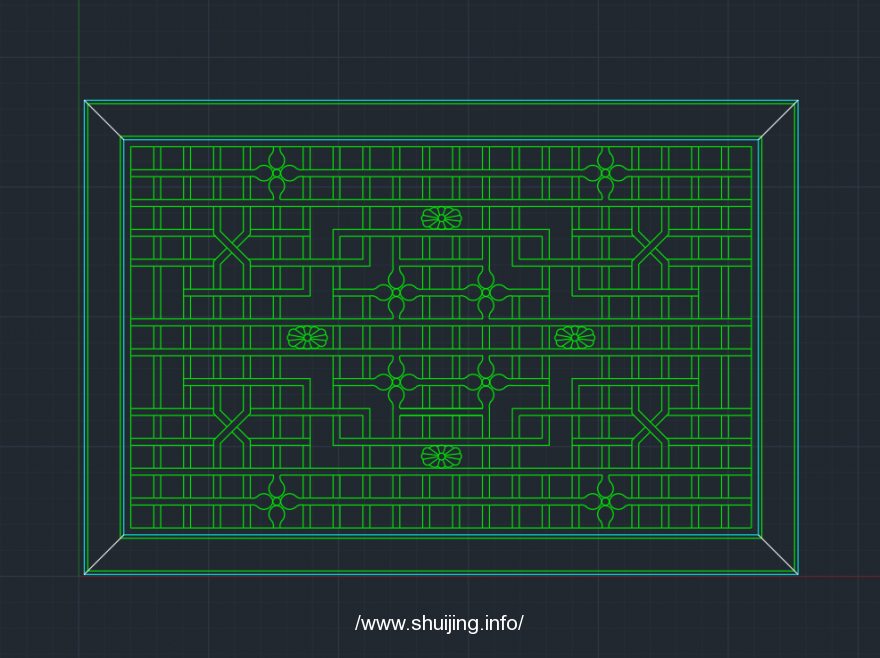Pick the central lower-left four-petal knot
Image resolution: width=880 pixels, height=658 pixels.
coord(396,382)
